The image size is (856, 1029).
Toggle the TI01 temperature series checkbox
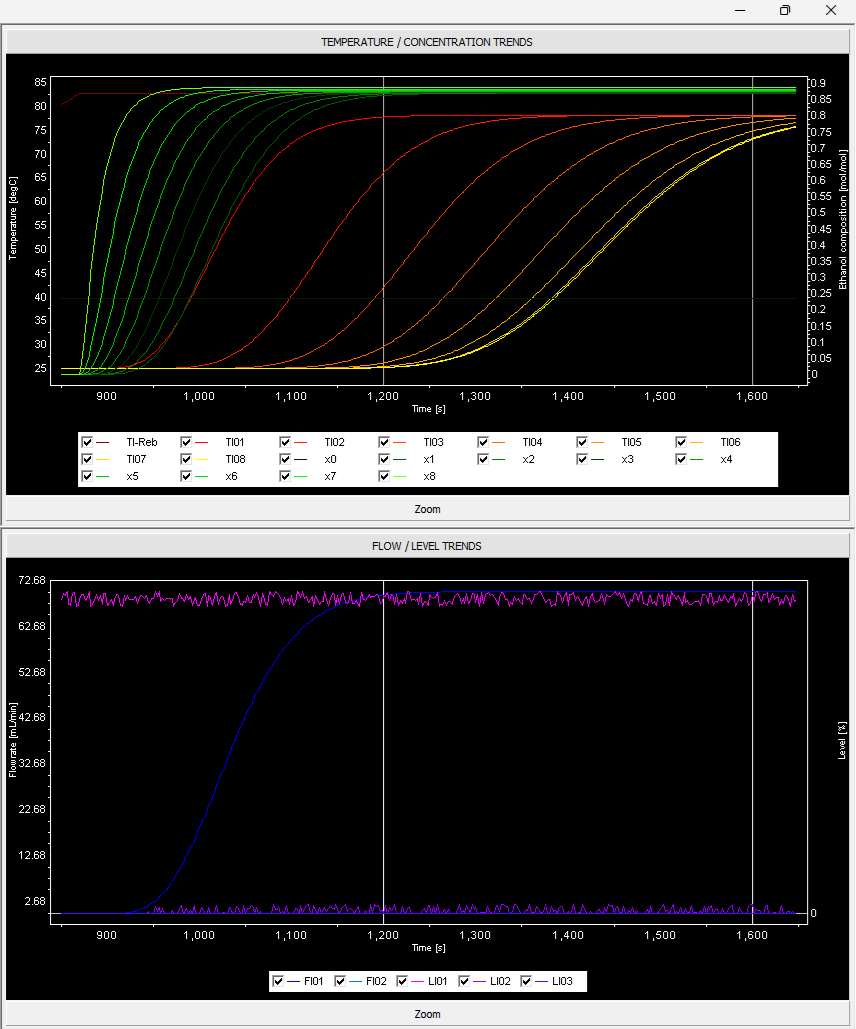click(x=187, y=441)
